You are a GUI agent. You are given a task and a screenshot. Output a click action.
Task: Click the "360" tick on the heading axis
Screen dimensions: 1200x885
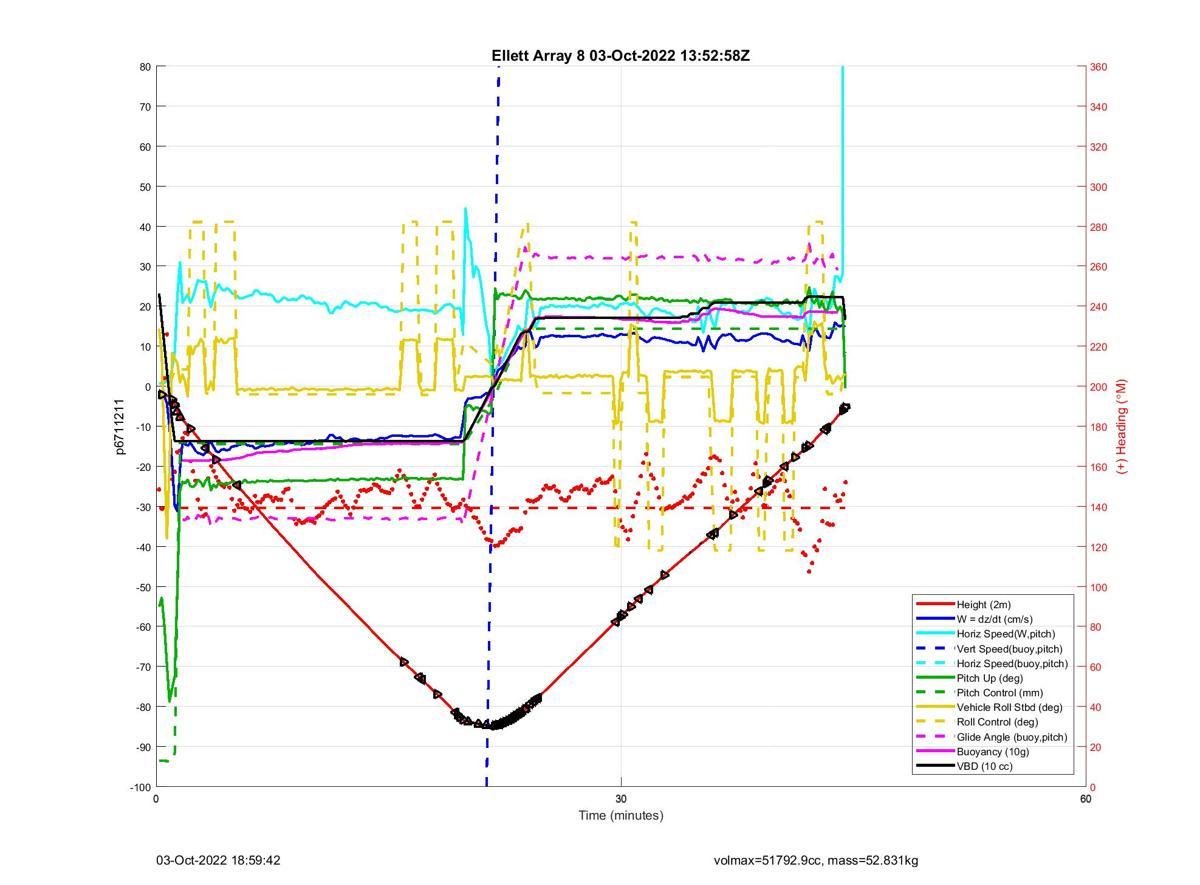[1098, 67]
